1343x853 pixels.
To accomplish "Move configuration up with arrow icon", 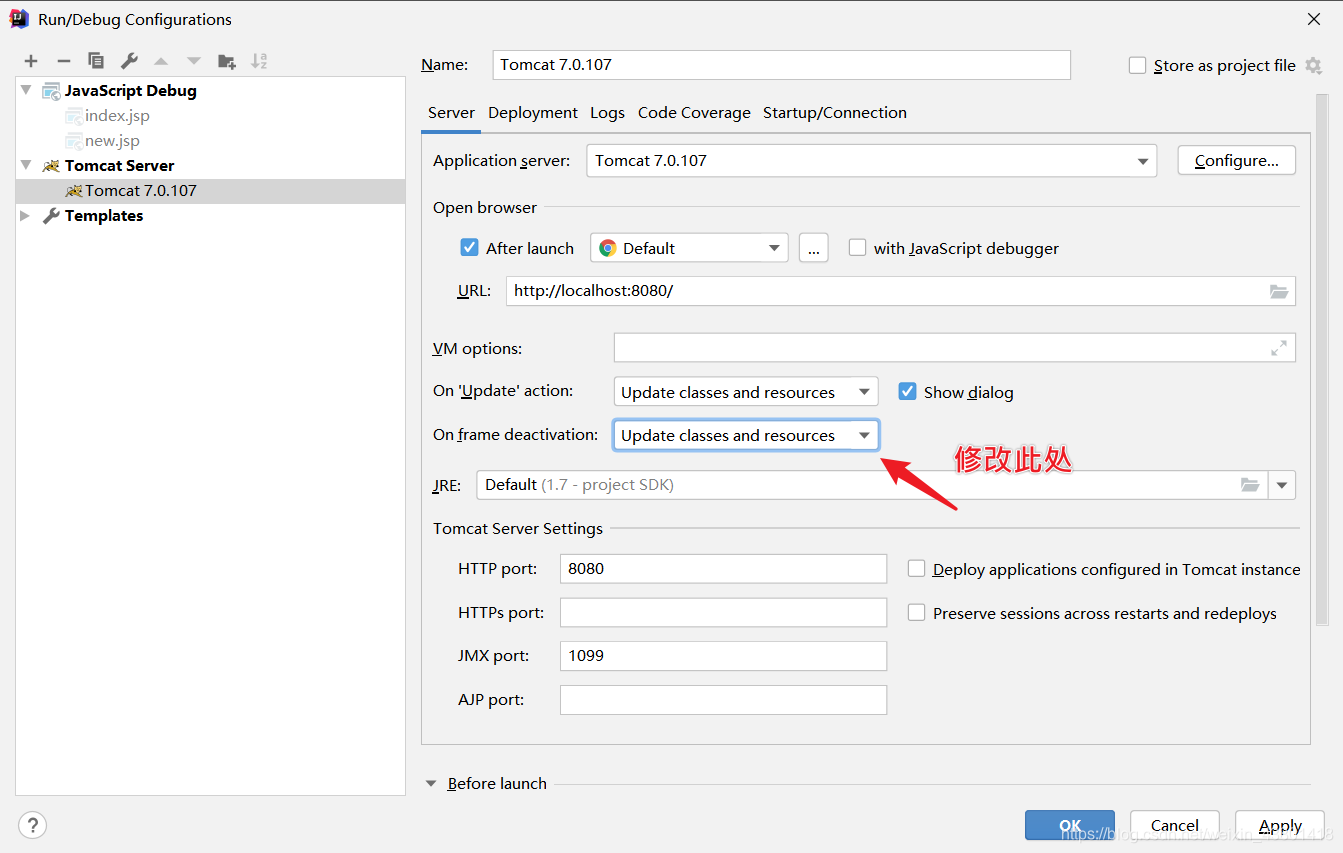I will 161,61.
